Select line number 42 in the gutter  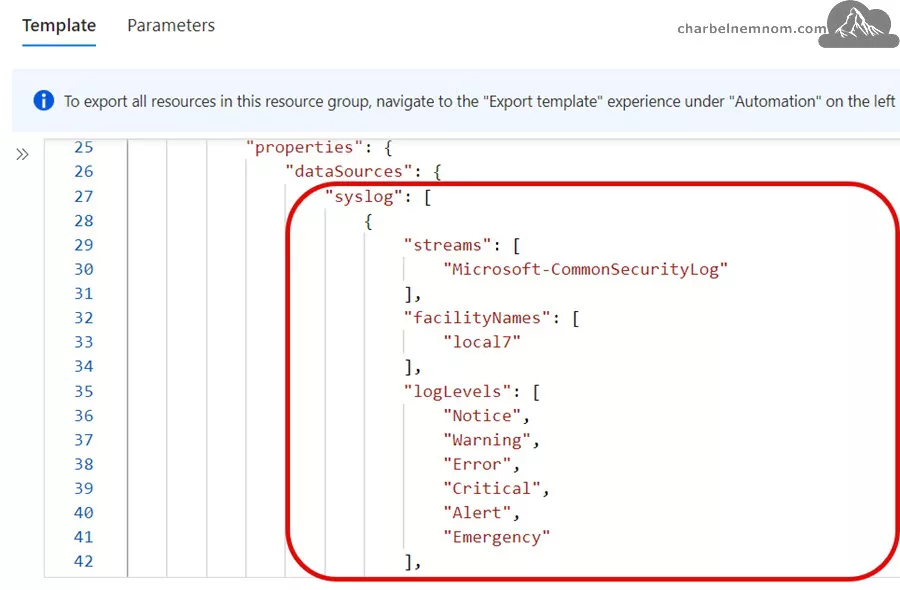tap(84, 561)
